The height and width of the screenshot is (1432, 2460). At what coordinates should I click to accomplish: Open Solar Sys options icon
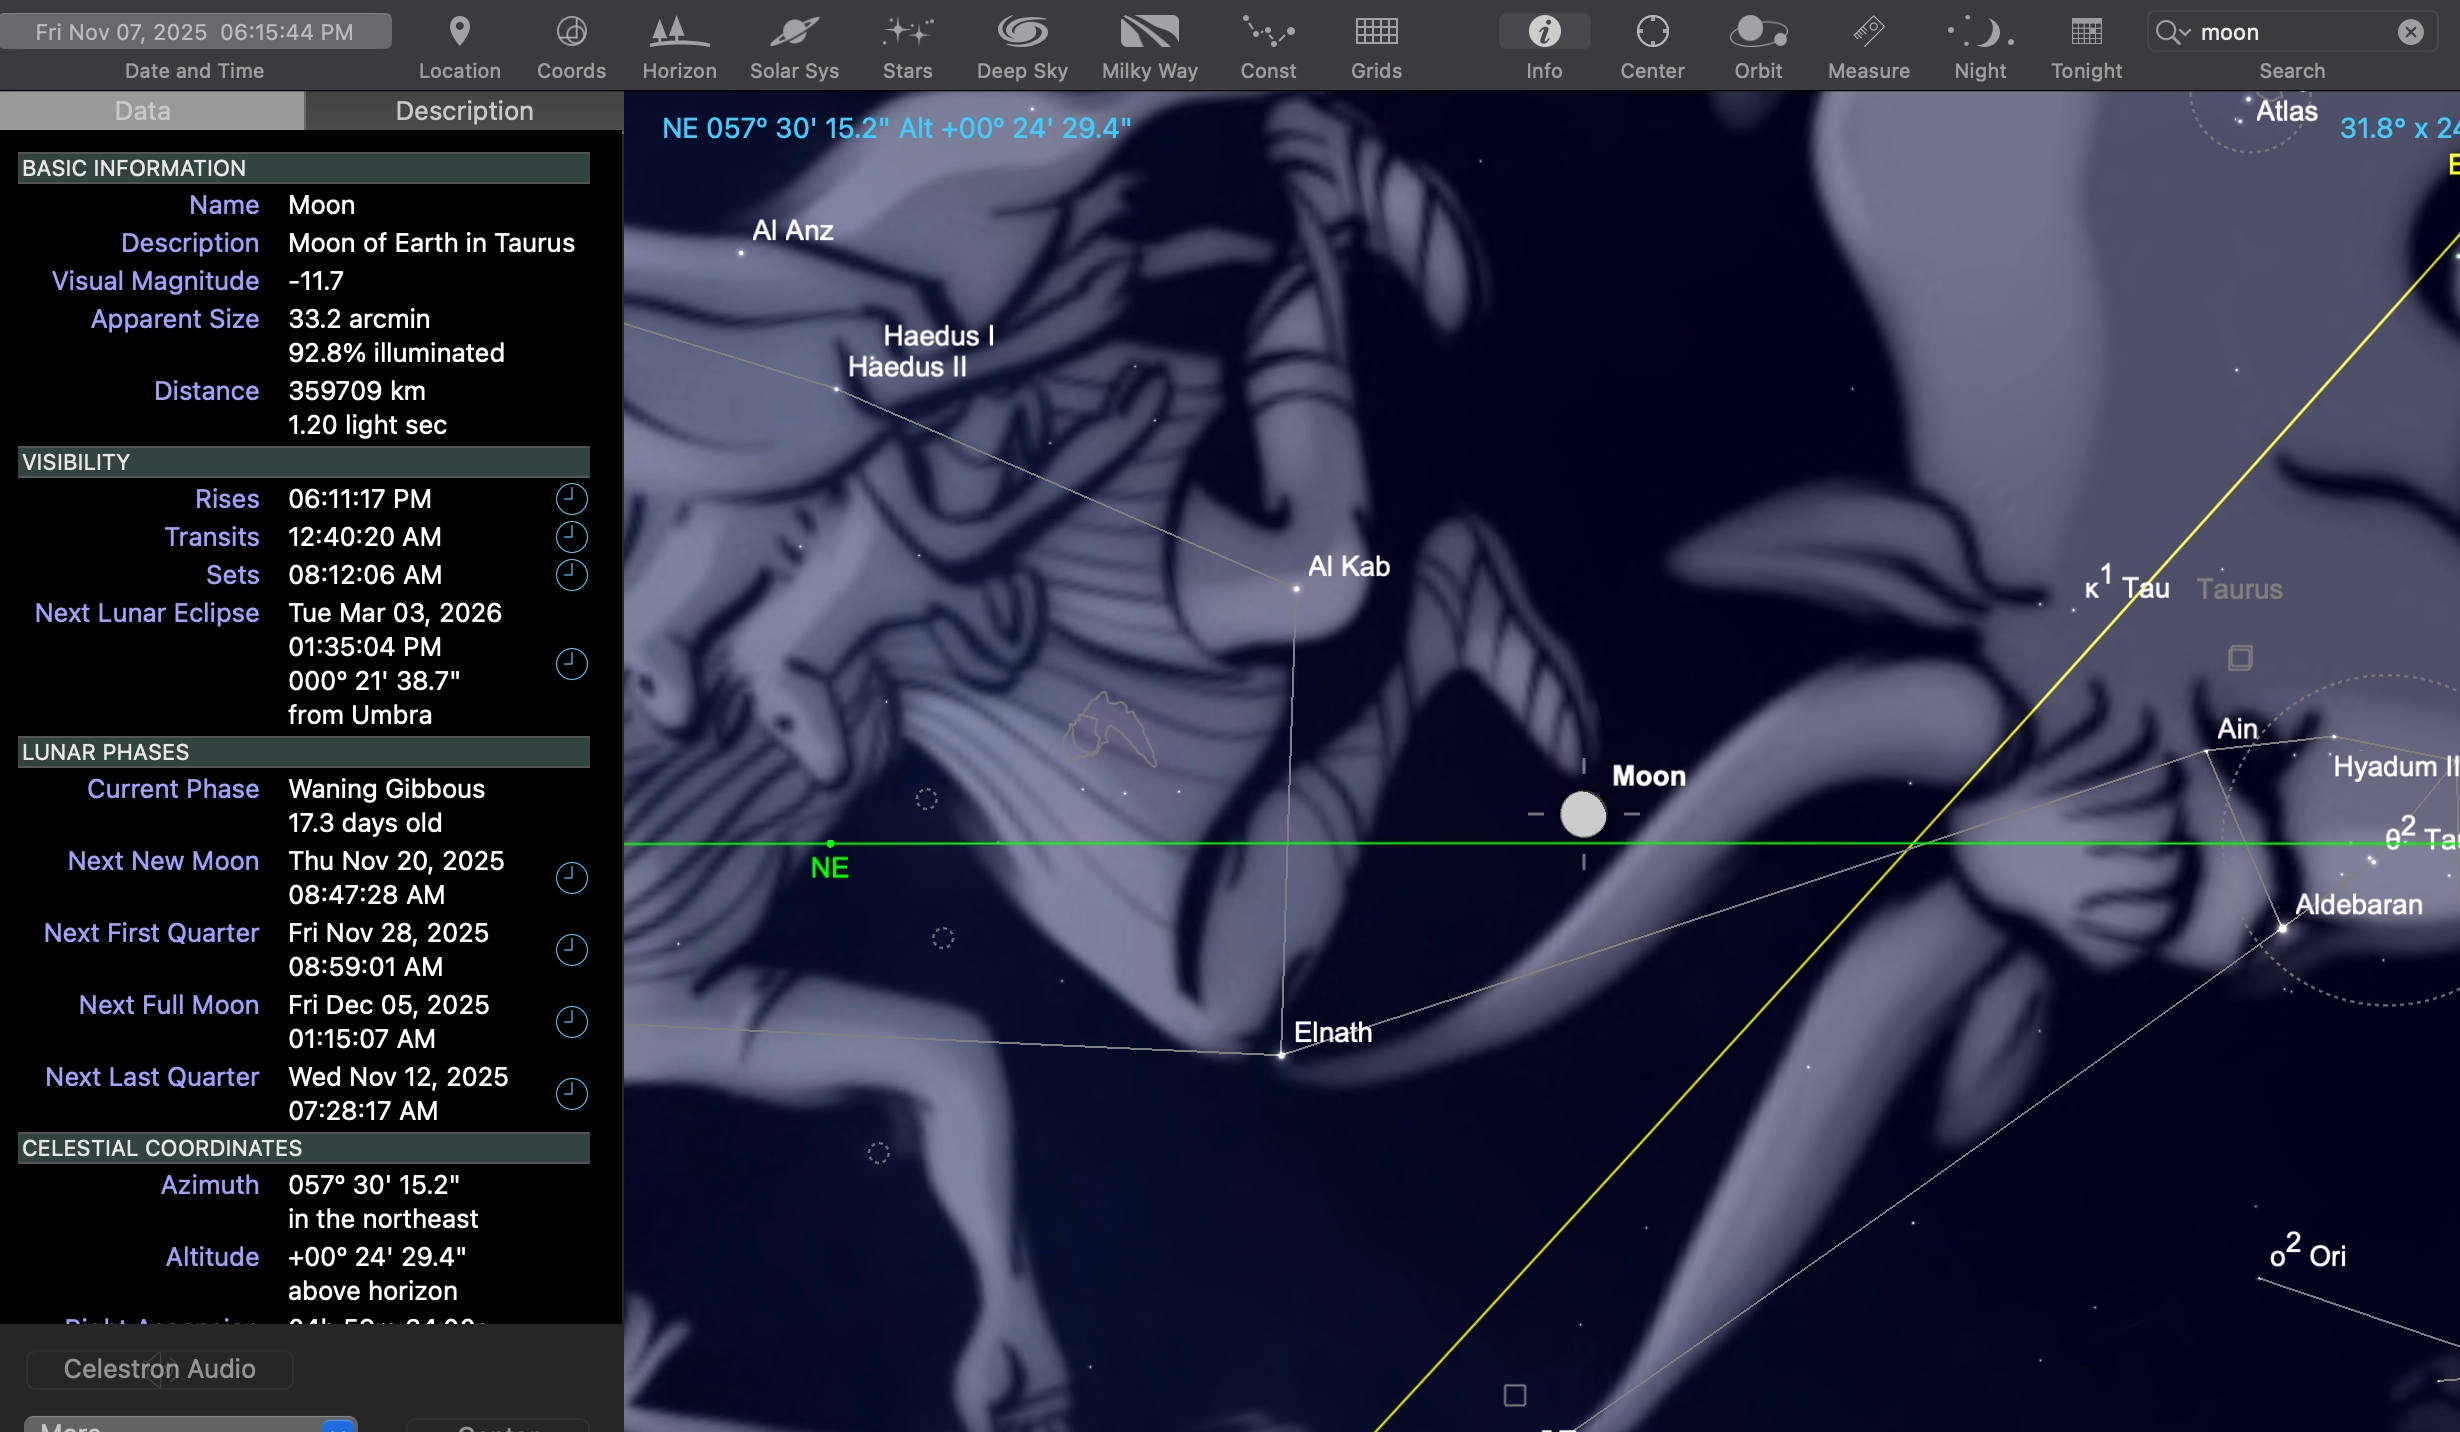(x=794, y=32)
